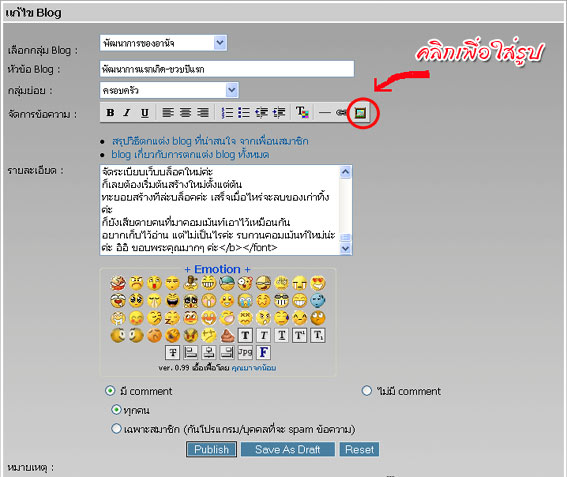Apply italic formatting in toolbar
This screenshot has width=567, height=477.
[x=127, y=113]
